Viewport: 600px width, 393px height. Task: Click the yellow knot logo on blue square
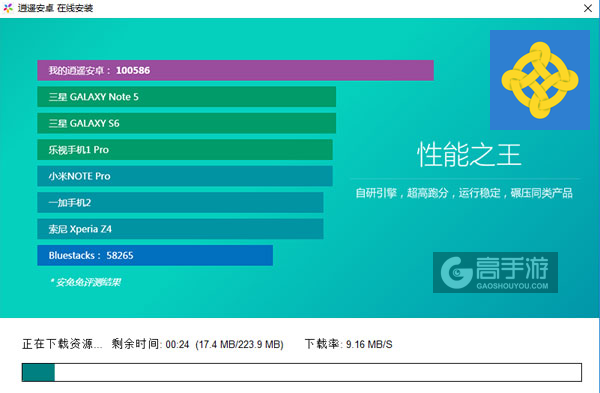540,80
